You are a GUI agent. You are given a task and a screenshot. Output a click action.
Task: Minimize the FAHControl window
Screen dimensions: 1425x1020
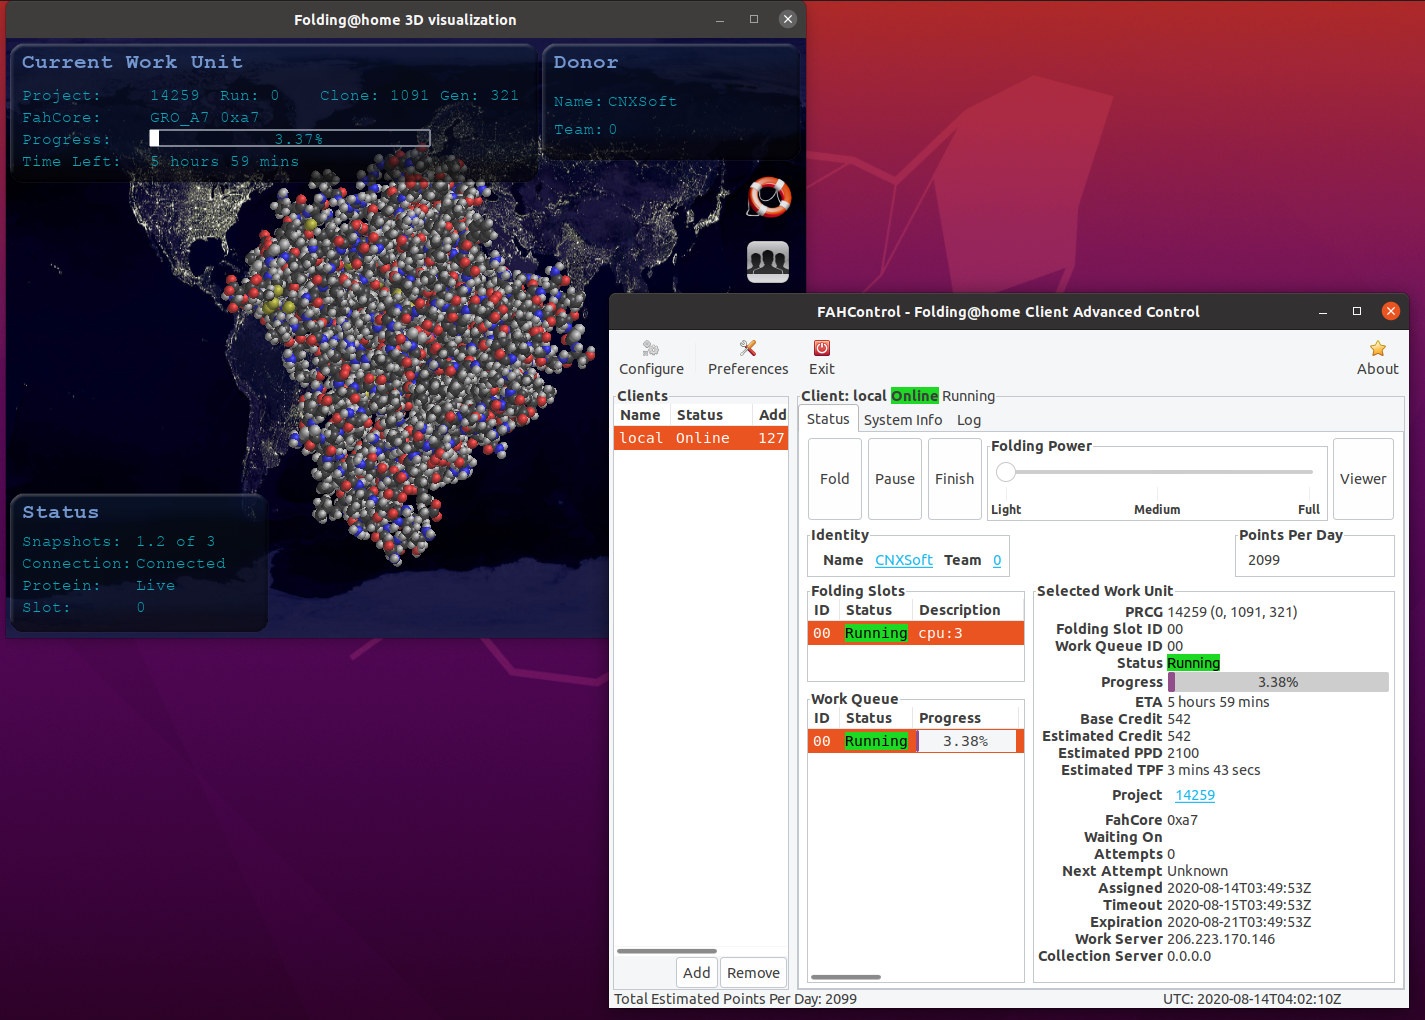pos(1323,312)
